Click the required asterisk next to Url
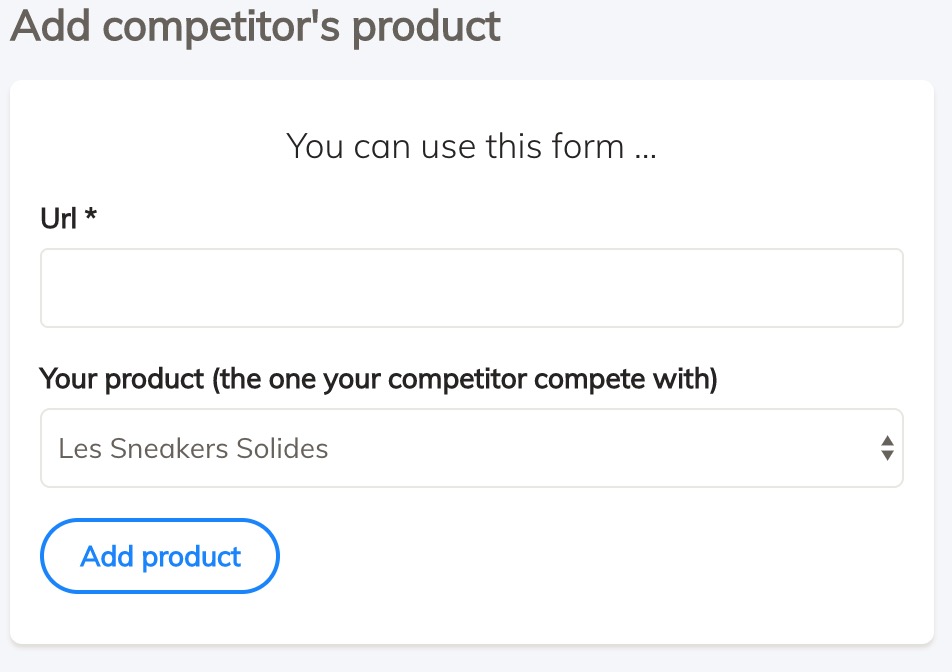Image resolution: width=952 pixels, height=672 pixels. [91, 216]
